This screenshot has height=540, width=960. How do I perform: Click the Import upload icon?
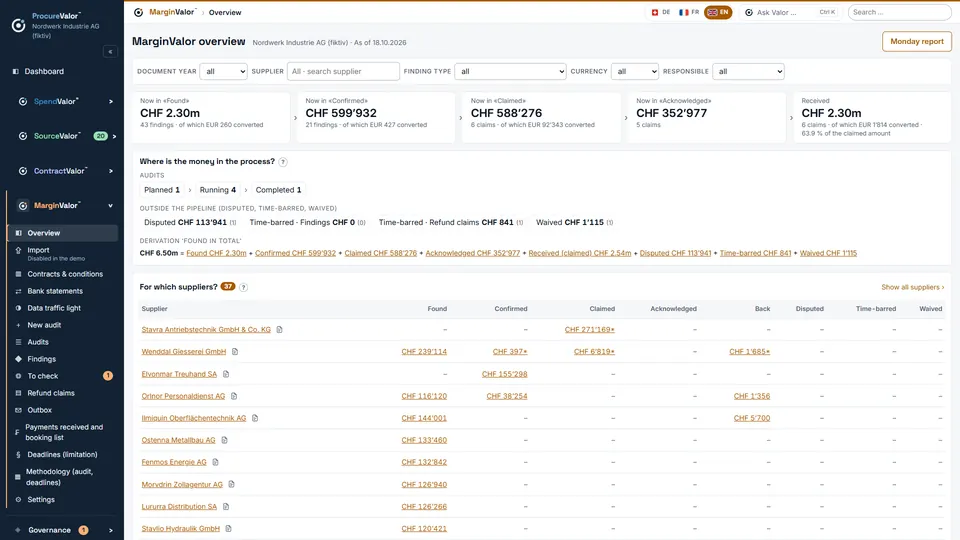18,250
